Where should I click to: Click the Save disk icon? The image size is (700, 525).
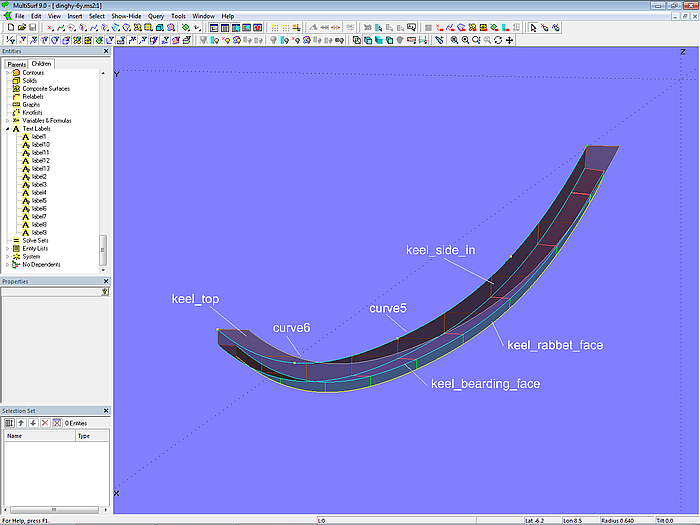tap(32, 28)
